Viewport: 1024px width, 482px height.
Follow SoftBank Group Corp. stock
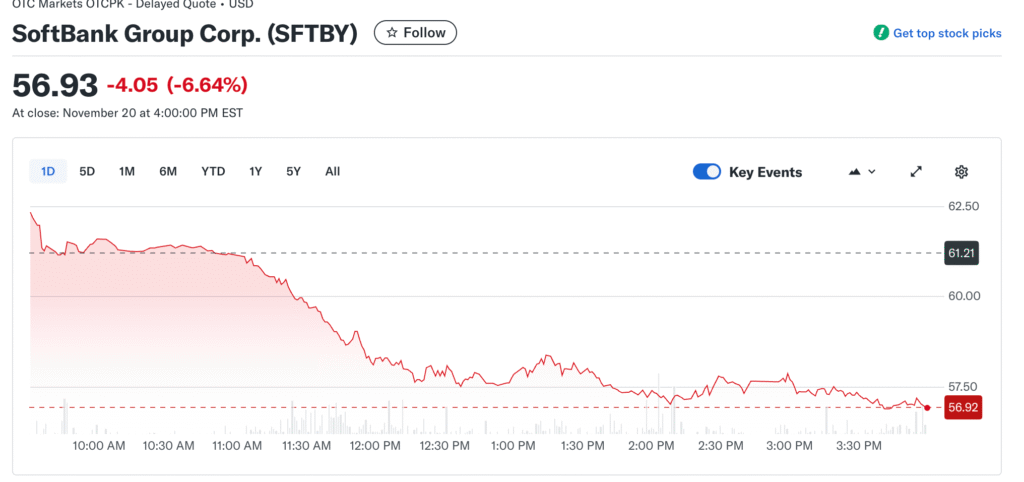[416, 33]
